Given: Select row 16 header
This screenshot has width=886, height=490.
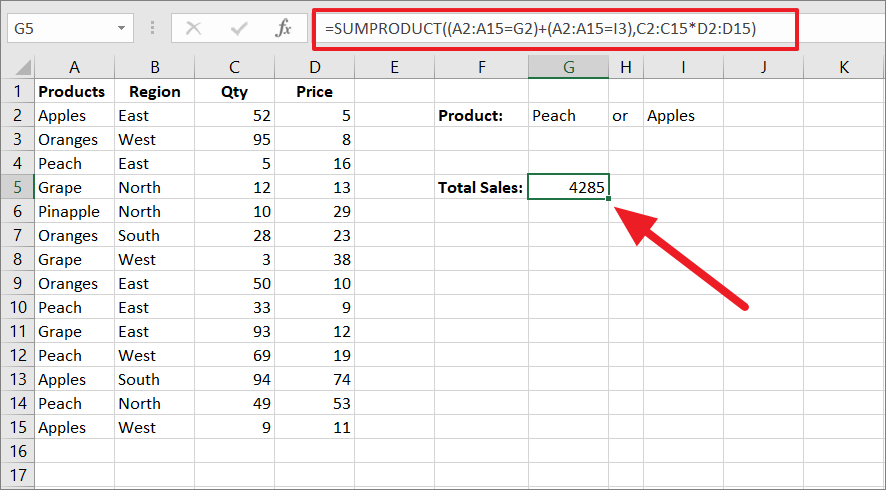Looking at the screenshot, I should (18, 451).
